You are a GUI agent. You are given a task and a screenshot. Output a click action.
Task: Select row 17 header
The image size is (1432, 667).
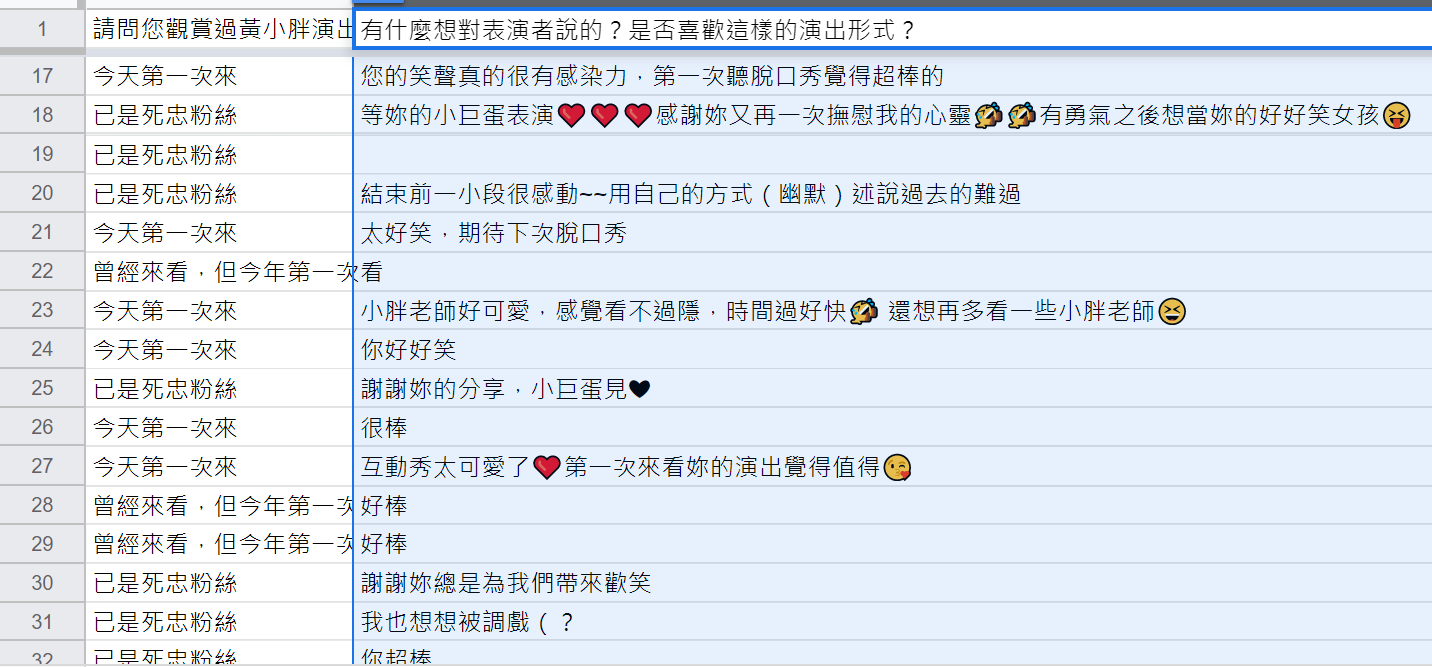pos(42,76)
